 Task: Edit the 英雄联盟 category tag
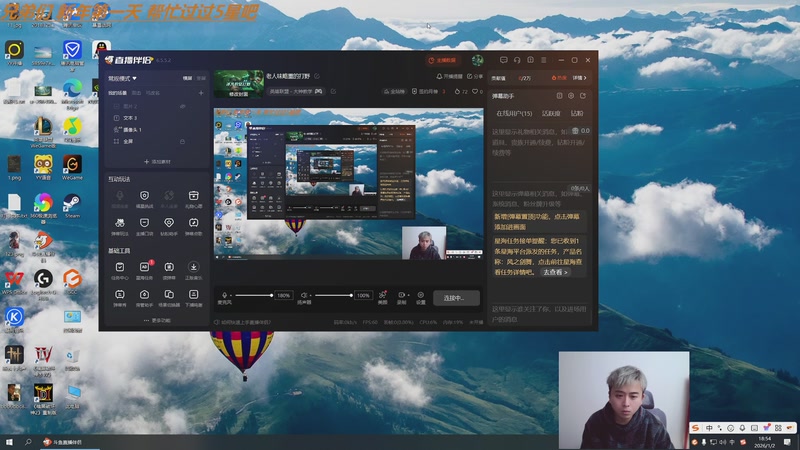coord(296,91)
